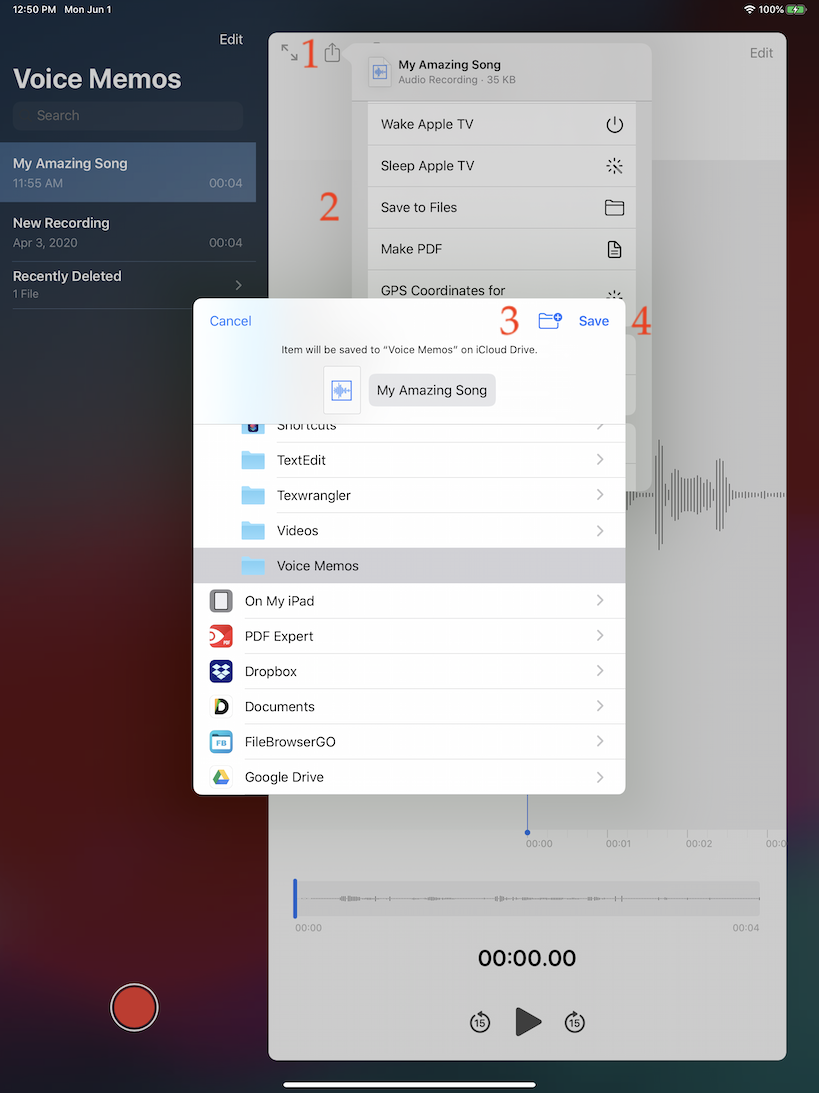Image resolution: width=819 pixels, height=1093 pixels.
Task: Expand the TextEdit folder chevron
Action: tap(600, 459)
